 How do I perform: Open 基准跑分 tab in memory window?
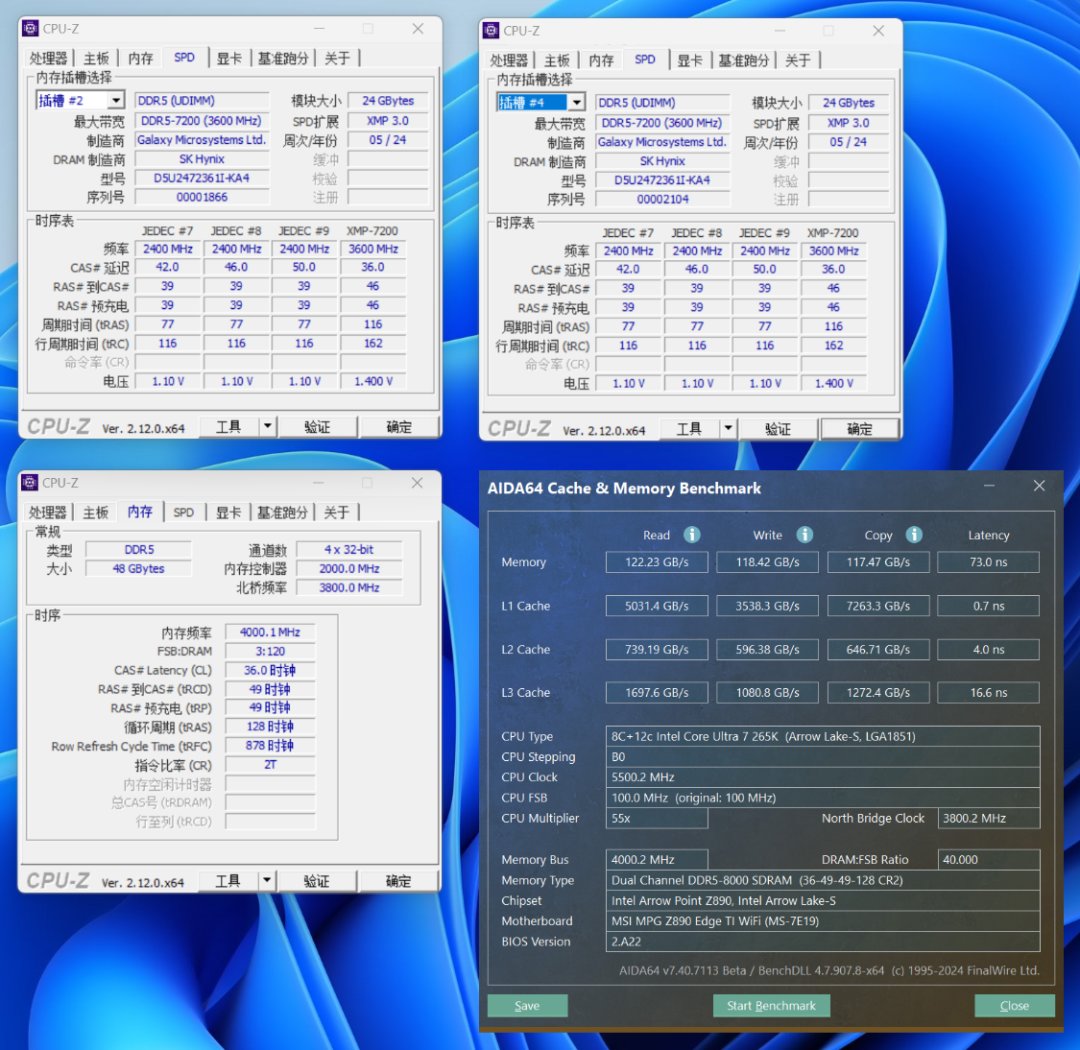coord(282,512)
